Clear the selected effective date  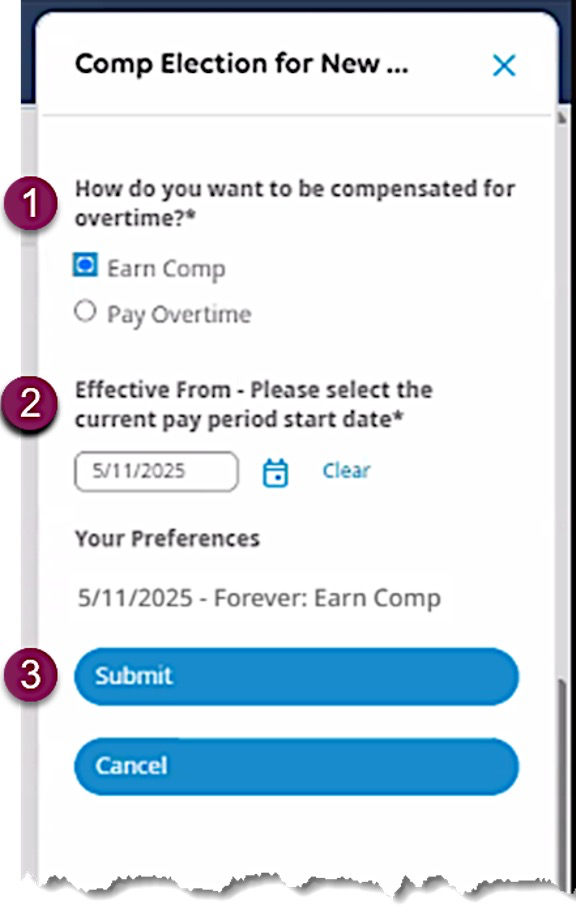tap(346, 470)
